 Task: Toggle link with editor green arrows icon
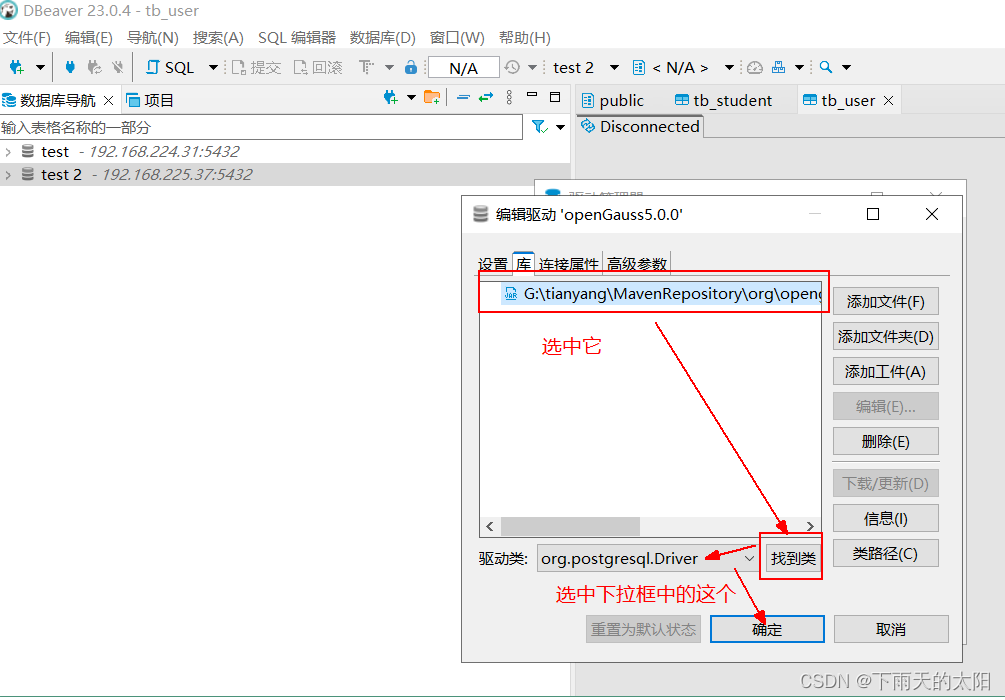(x=486, y=97)
